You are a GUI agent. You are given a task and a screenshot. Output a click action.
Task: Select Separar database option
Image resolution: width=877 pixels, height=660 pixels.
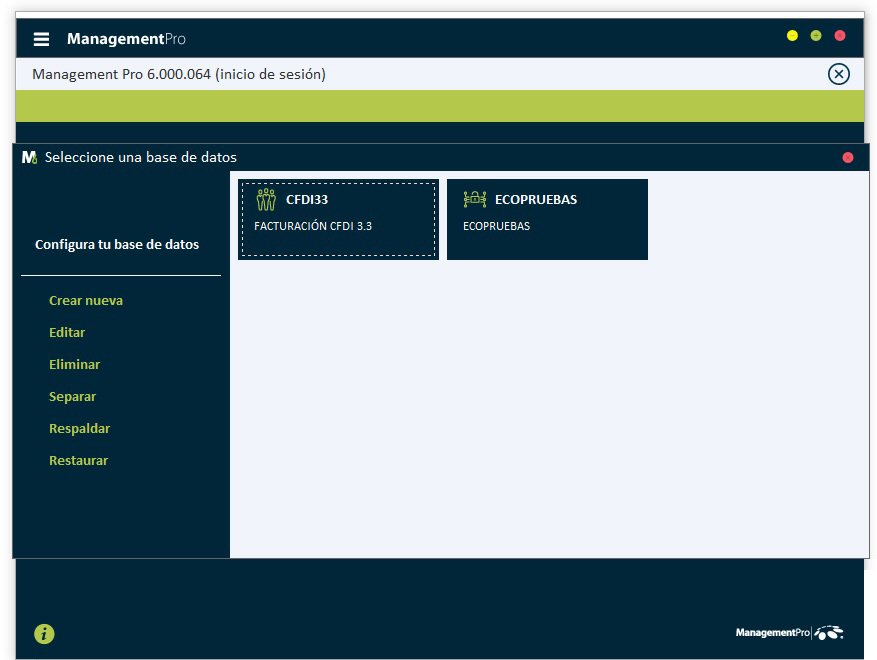73,397
